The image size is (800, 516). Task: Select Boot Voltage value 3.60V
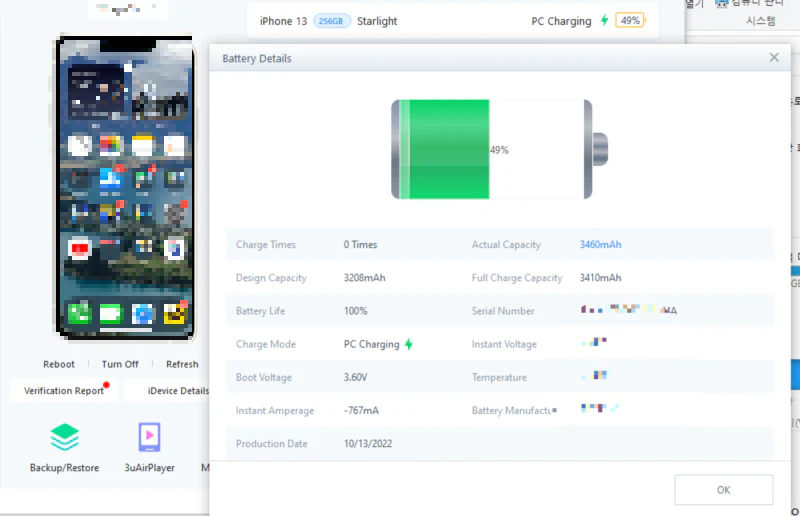click(355, 377)
